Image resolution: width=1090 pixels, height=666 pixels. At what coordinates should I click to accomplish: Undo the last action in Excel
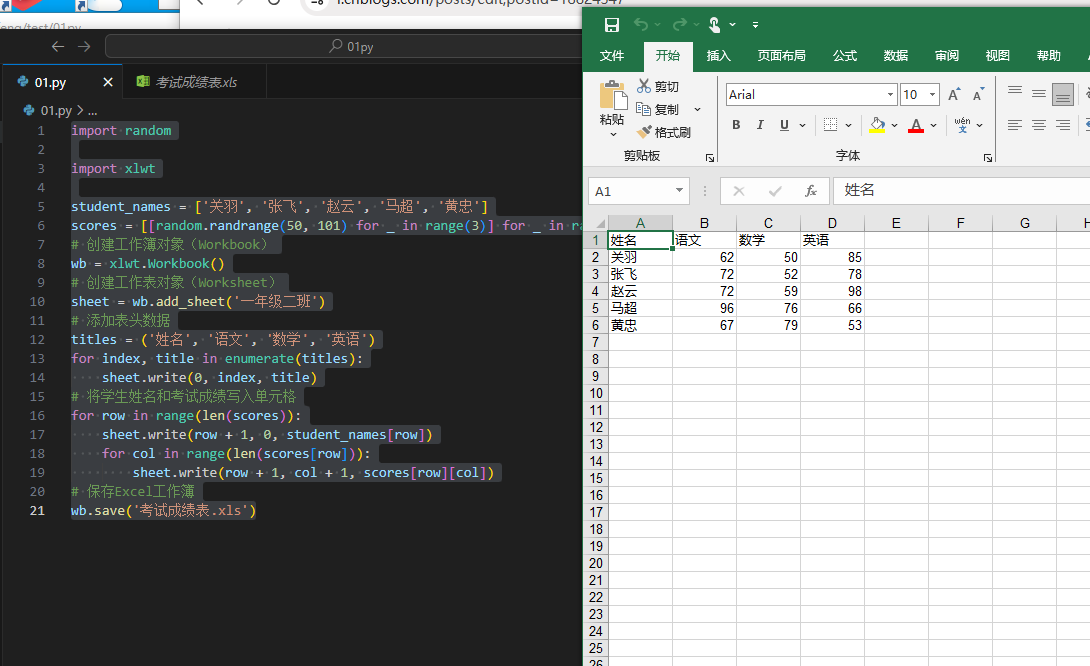[x=641, y=25]
